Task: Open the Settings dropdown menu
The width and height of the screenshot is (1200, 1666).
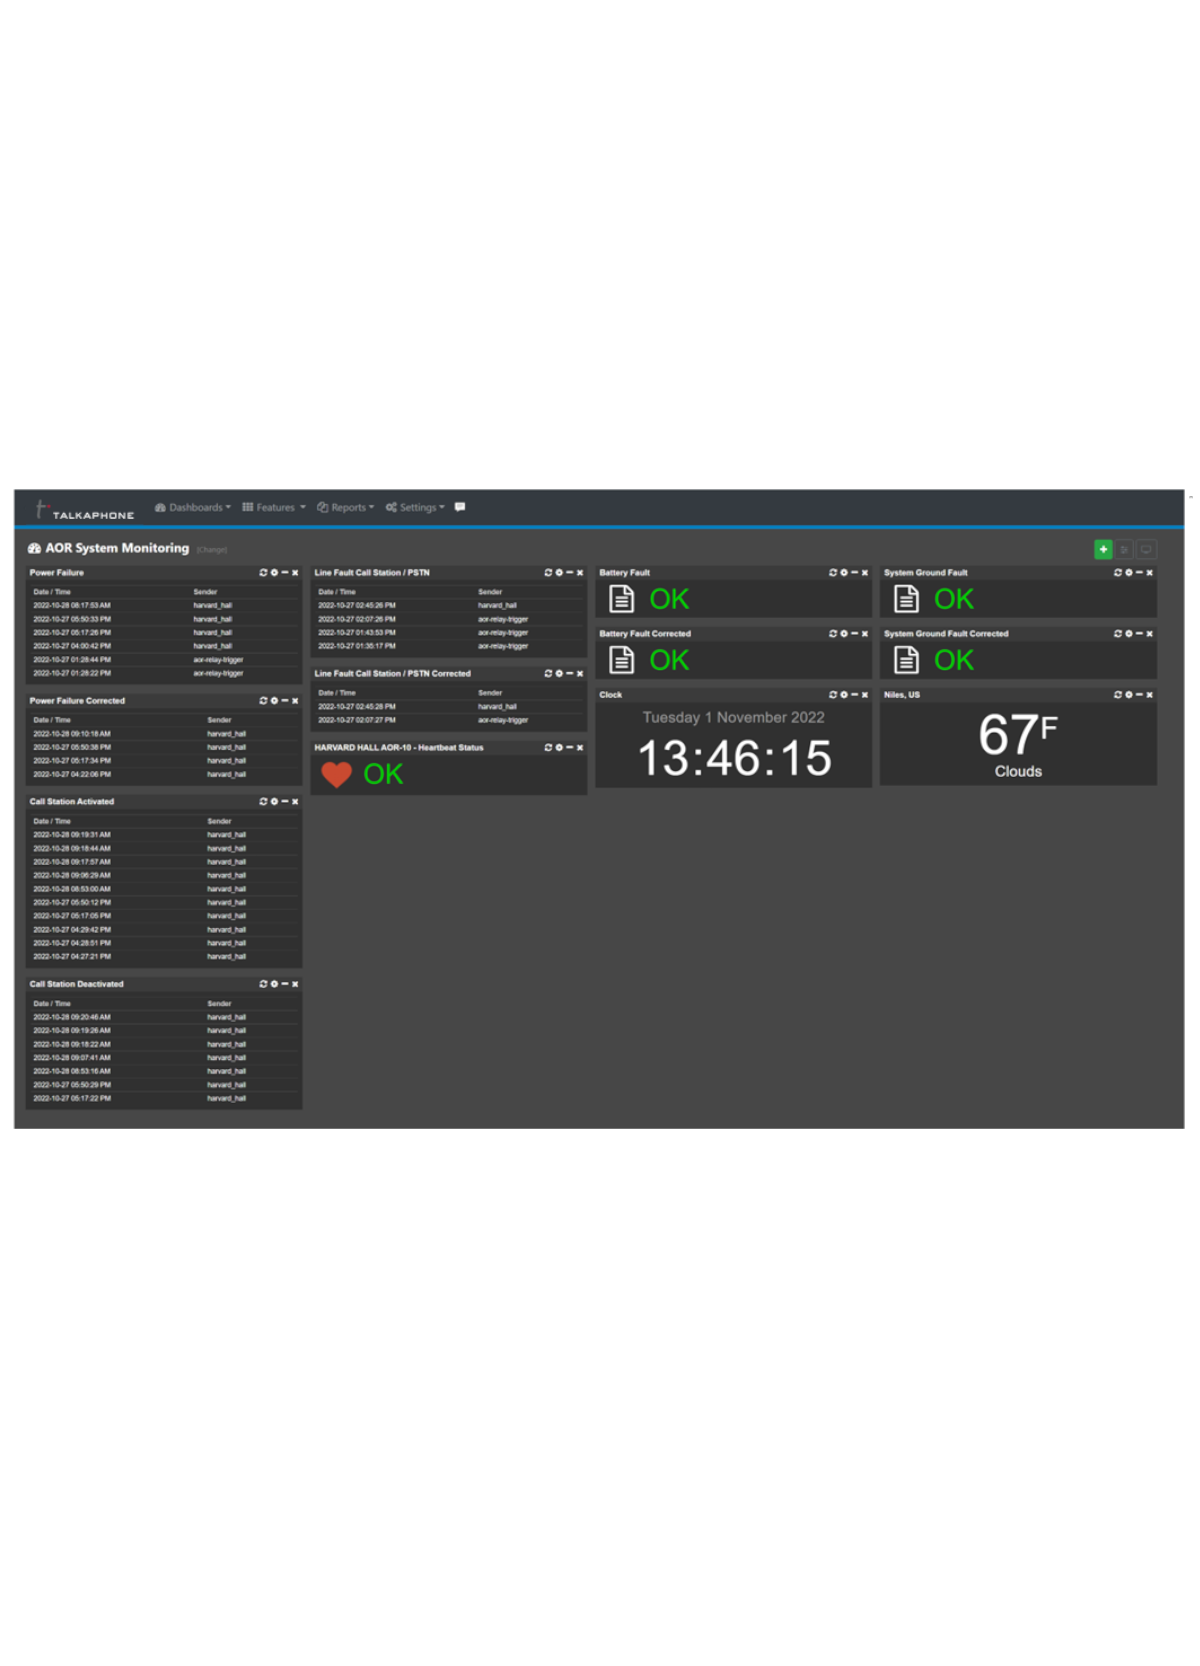Action: pyautogui.click(x=415, y=508)
